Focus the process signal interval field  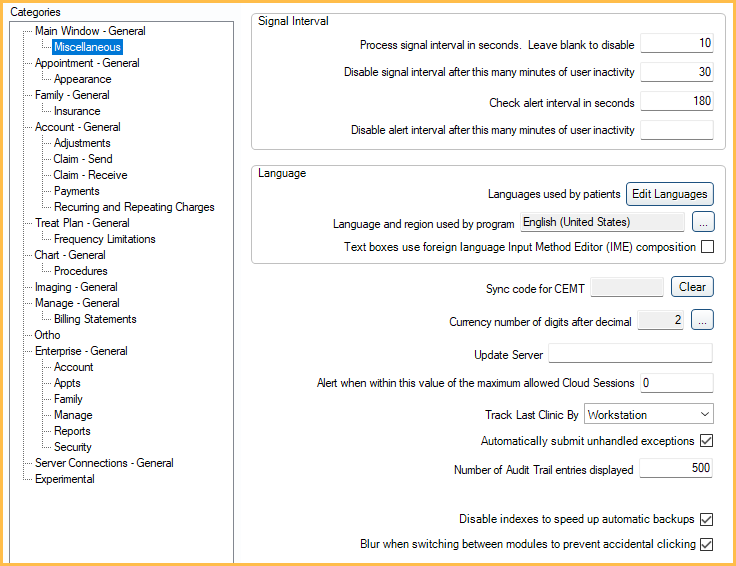(x=676, y=44)
